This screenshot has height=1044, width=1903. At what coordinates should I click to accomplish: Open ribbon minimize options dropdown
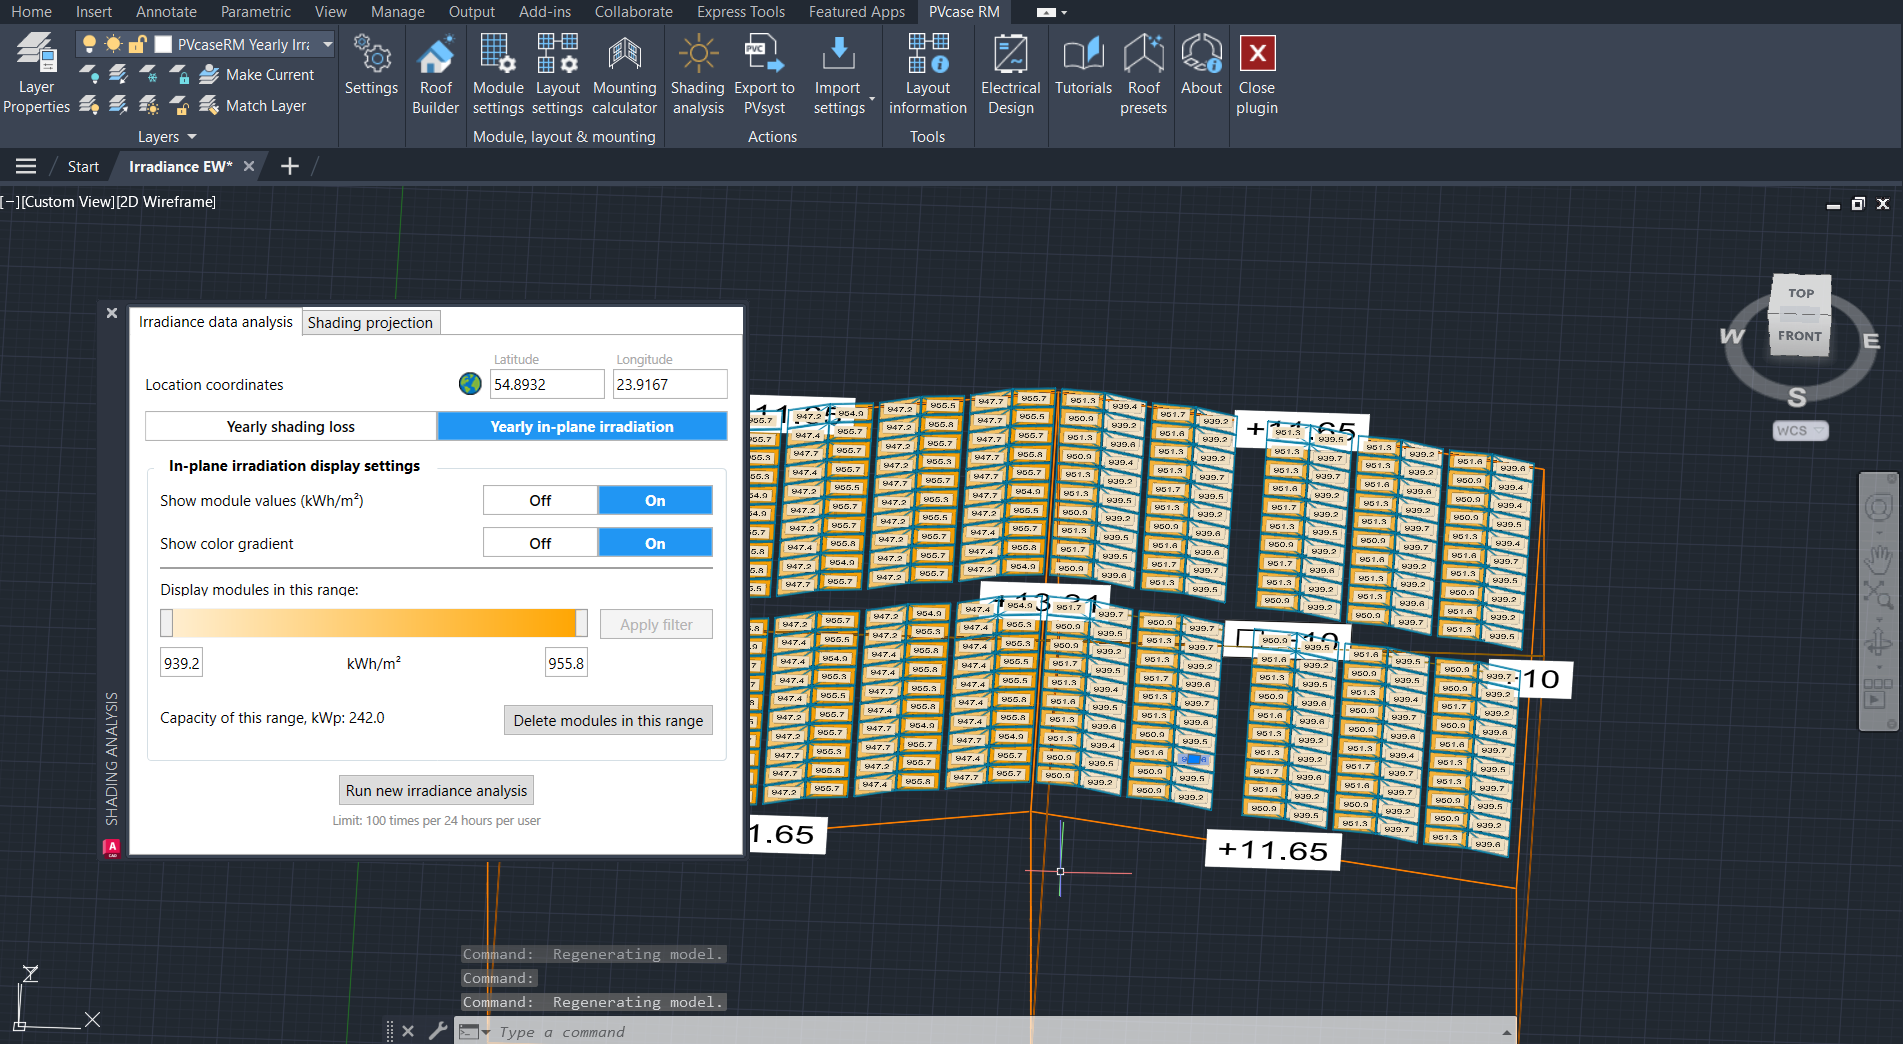point(1063,12)
